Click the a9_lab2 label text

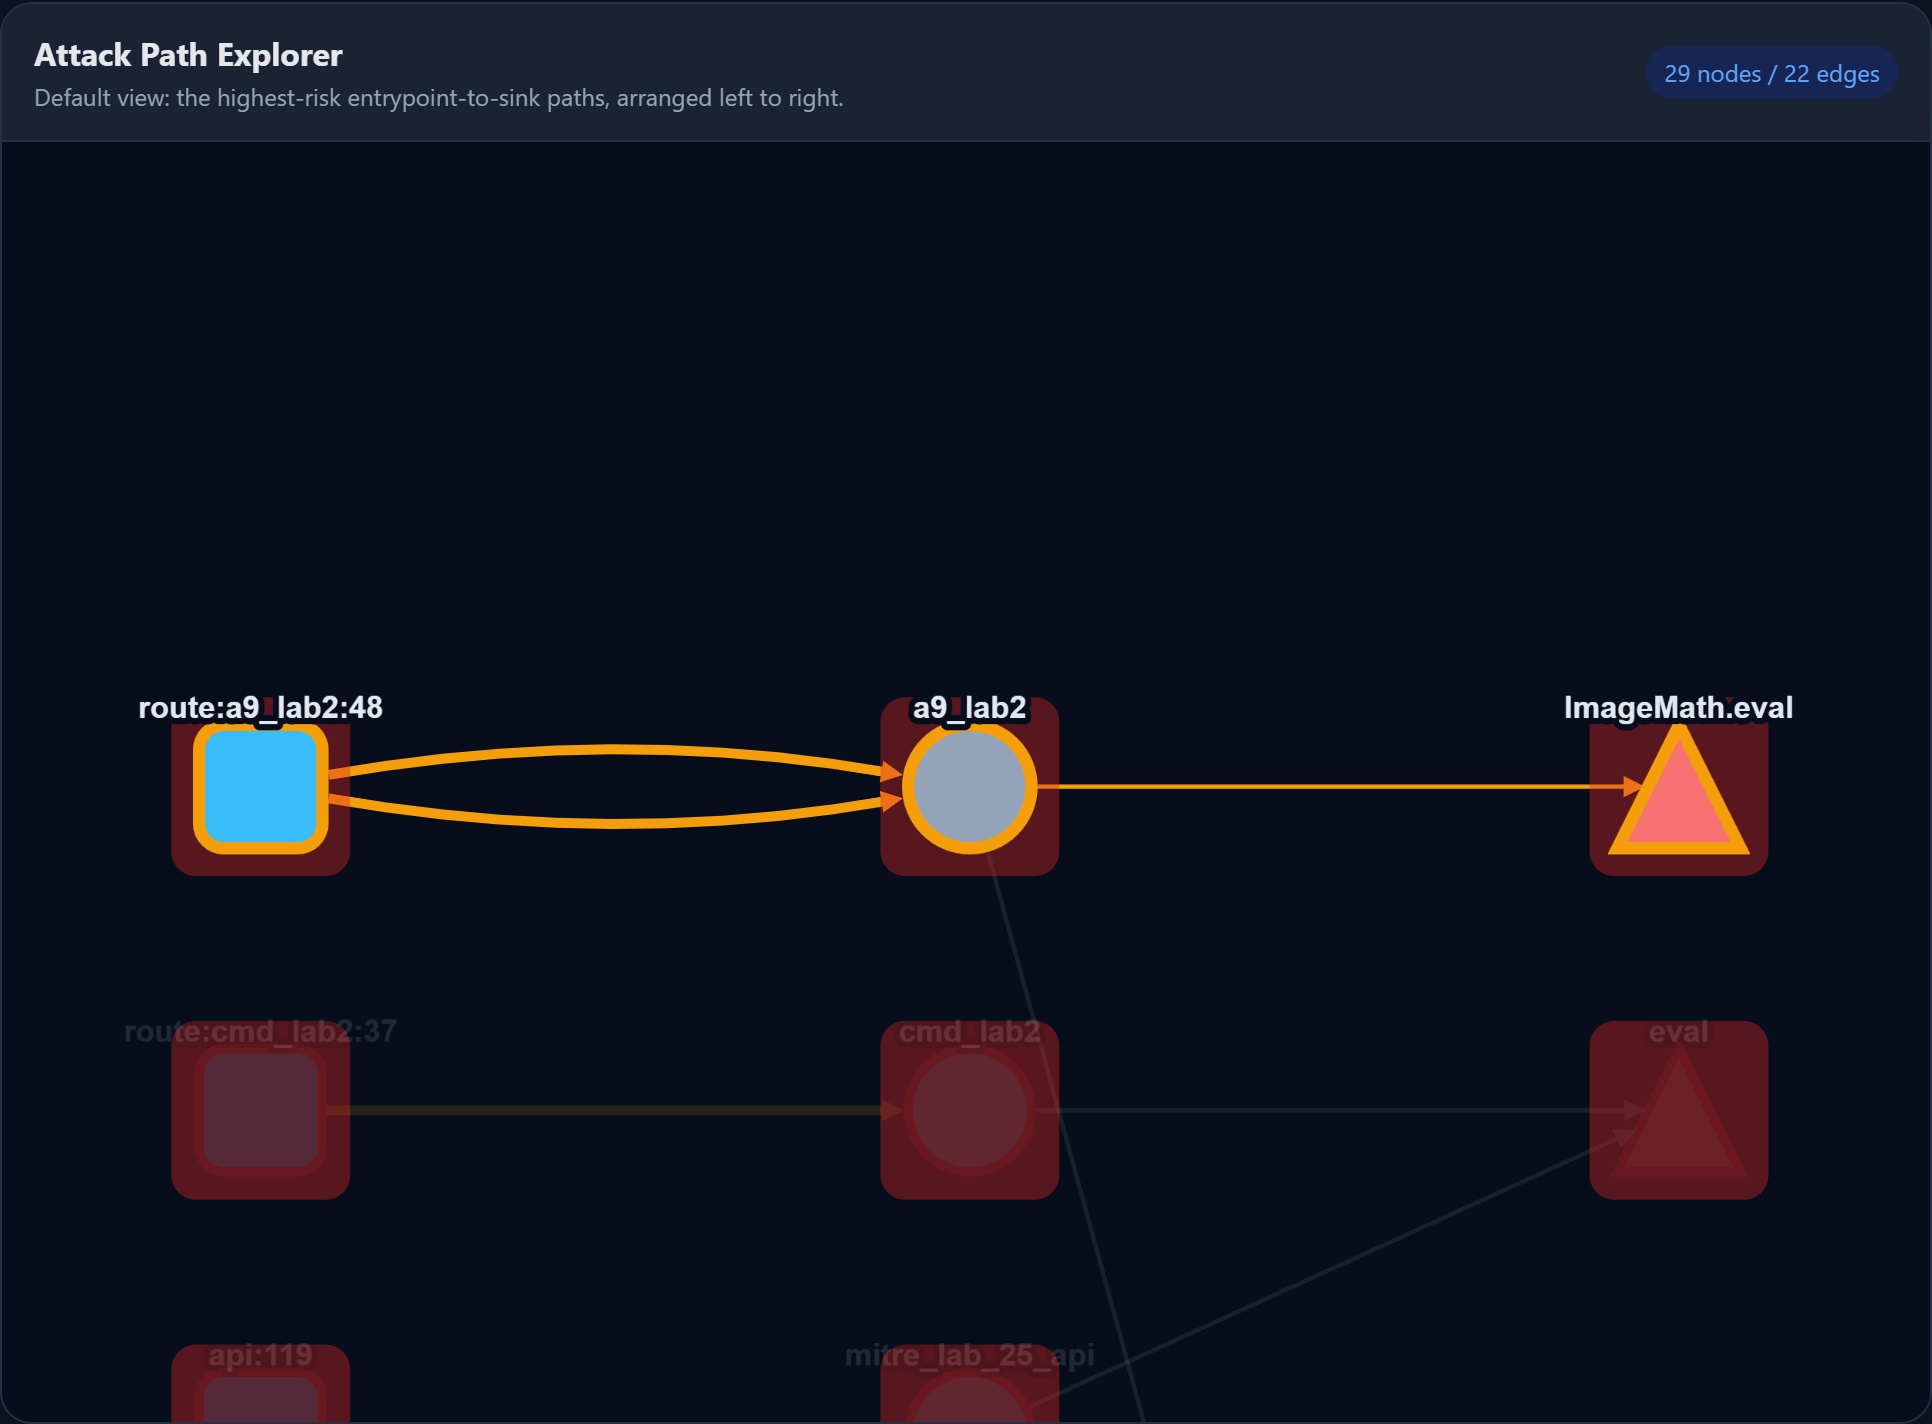(x=969, y=708)
